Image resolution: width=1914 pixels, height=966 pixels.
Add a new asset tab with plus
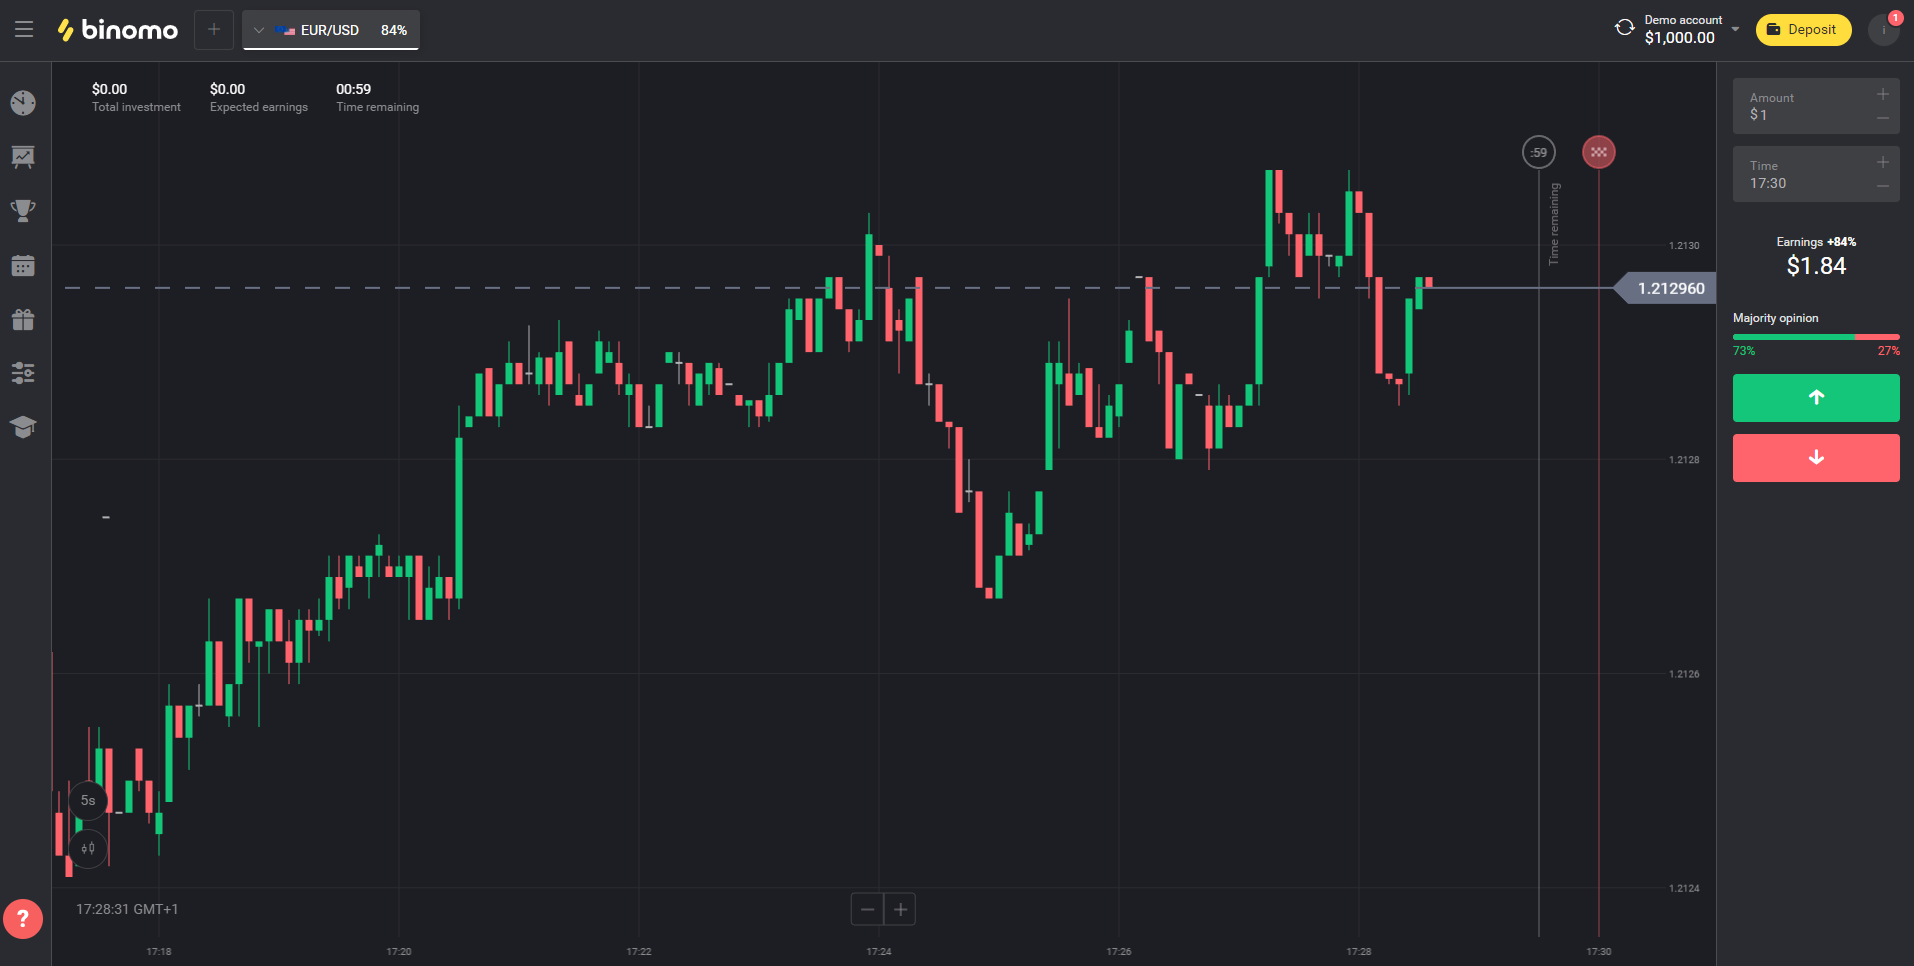click(x=214, y=30)
